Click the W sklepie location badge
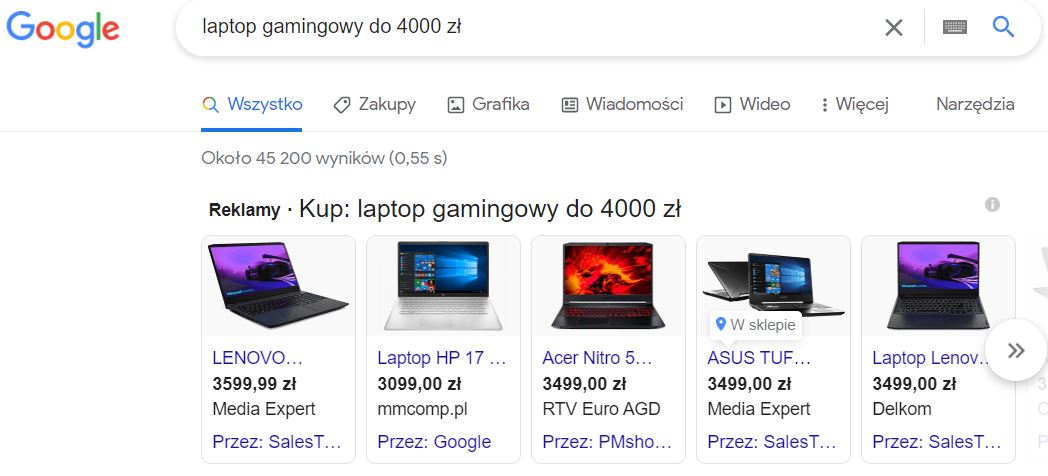 point(755,325)
